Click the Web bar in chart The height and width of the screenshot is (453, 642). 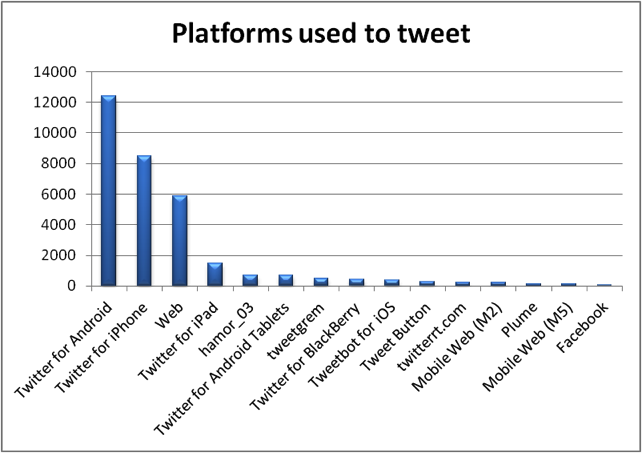(x=180, y=240)
